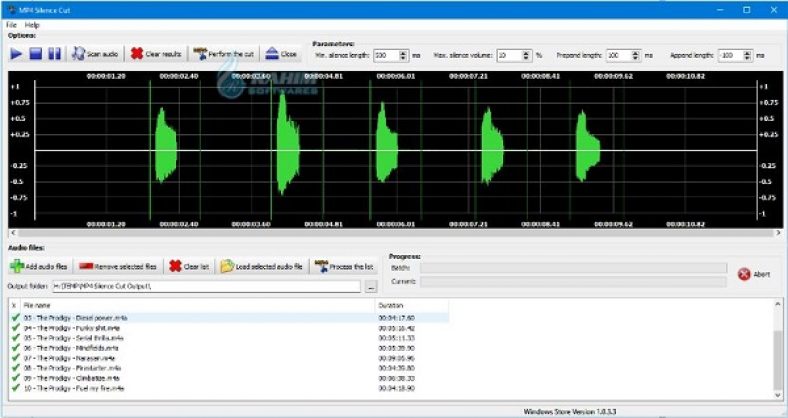Click the Add audio files button

pyautogui.click(x=40, y=266)
